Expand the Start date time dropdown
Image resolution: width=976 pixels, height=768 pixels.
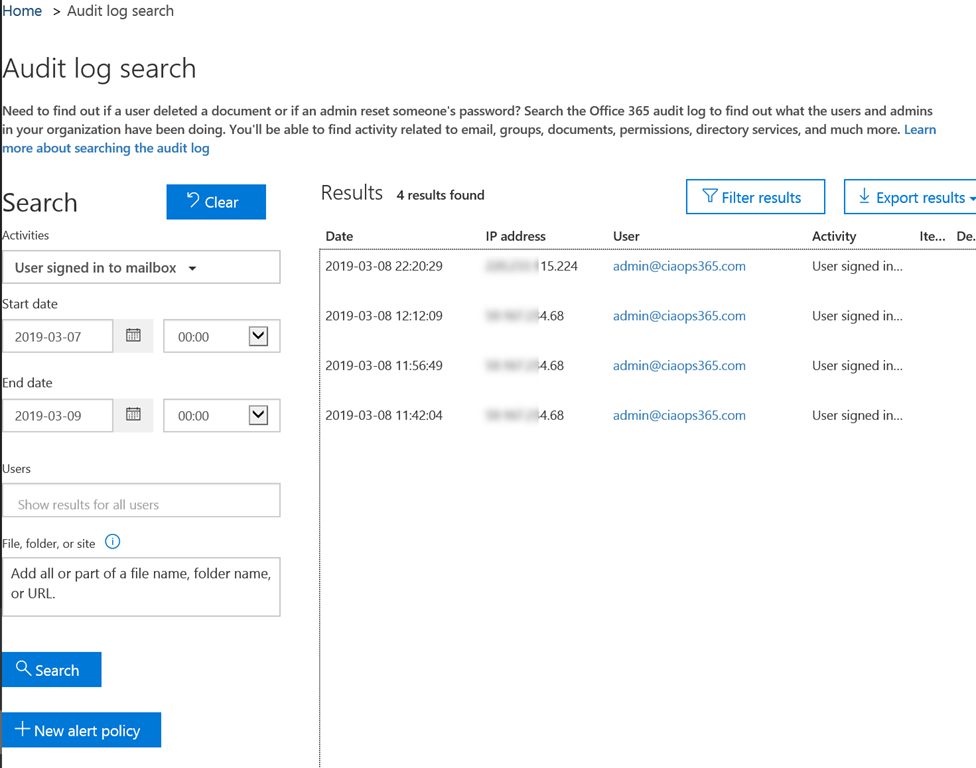[x=258, y=336]
